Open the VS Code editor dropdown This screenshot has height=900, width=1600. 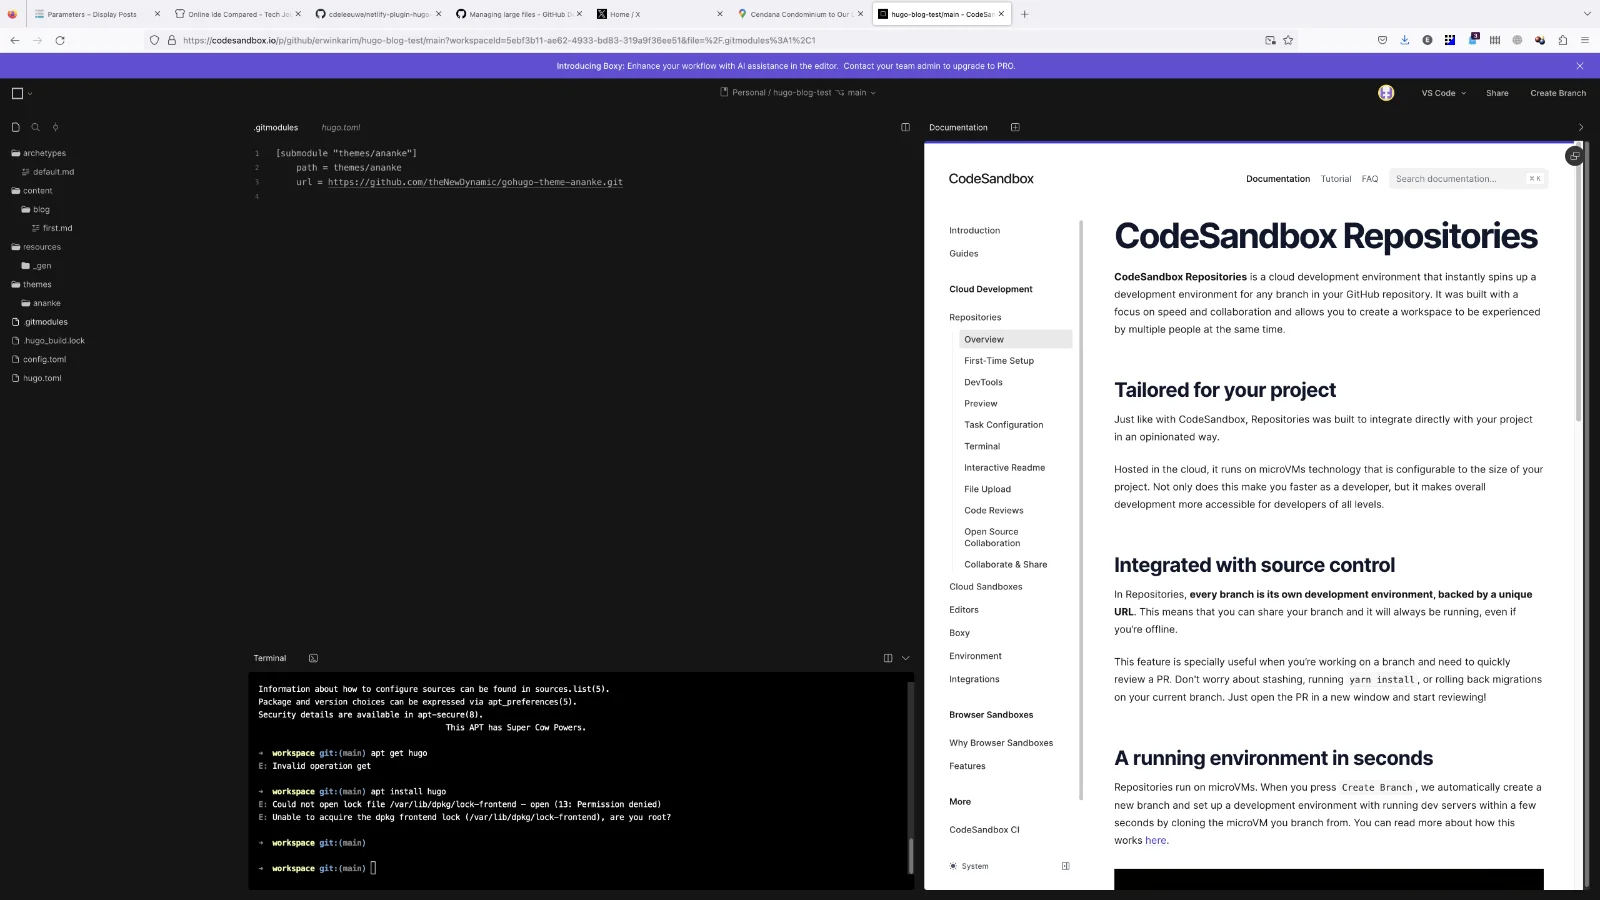click(1444, 93)
